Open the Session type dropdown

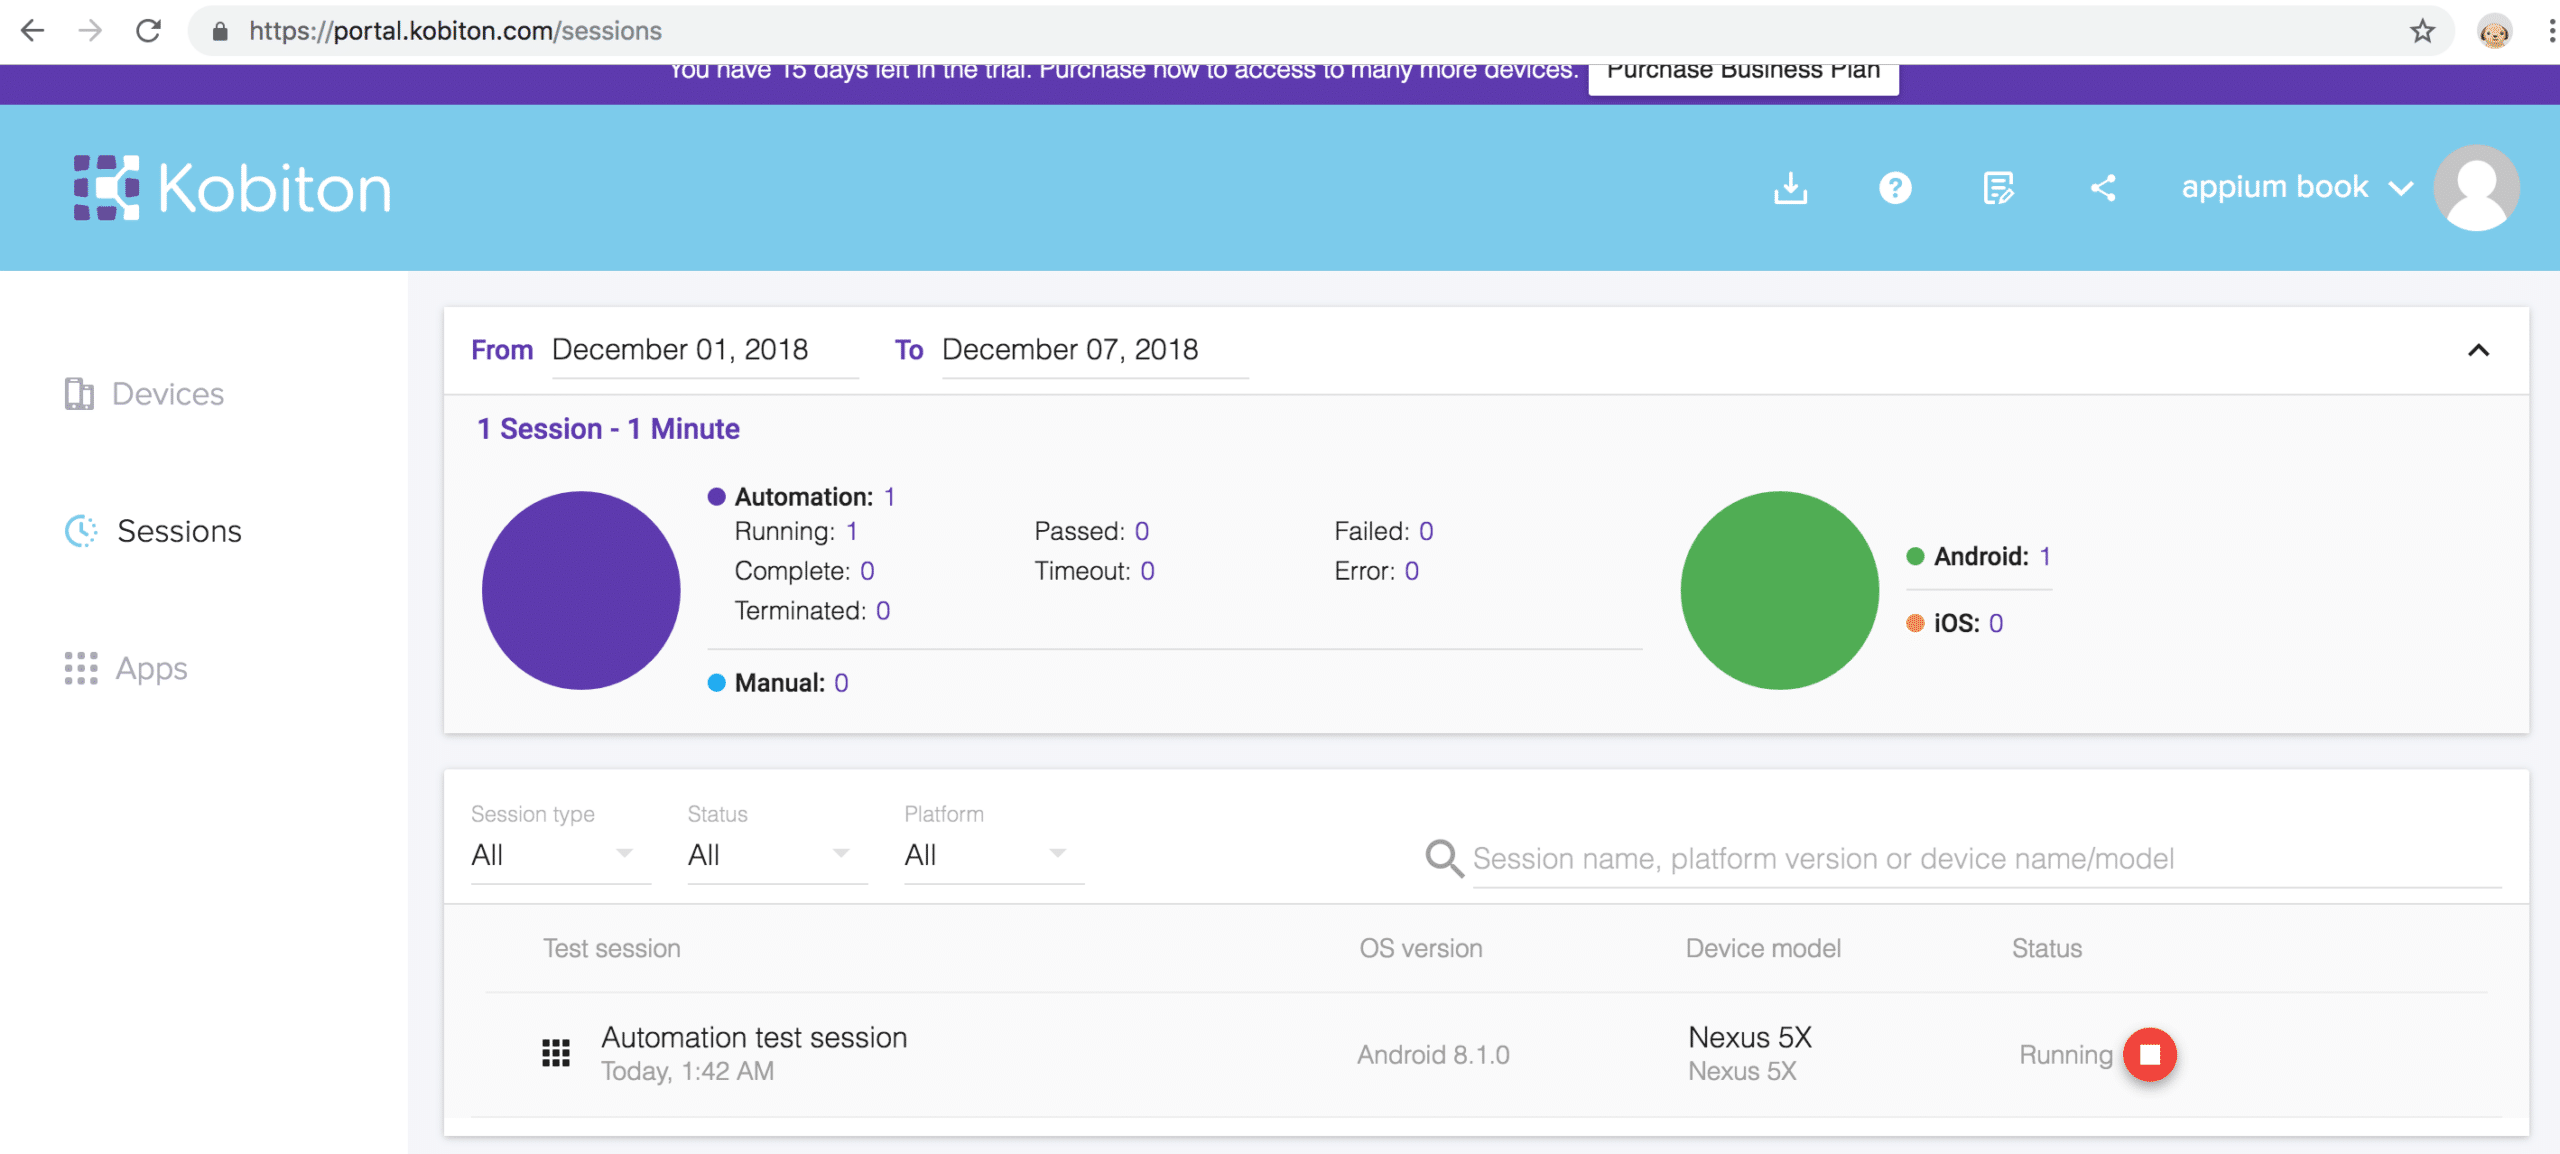553,854
